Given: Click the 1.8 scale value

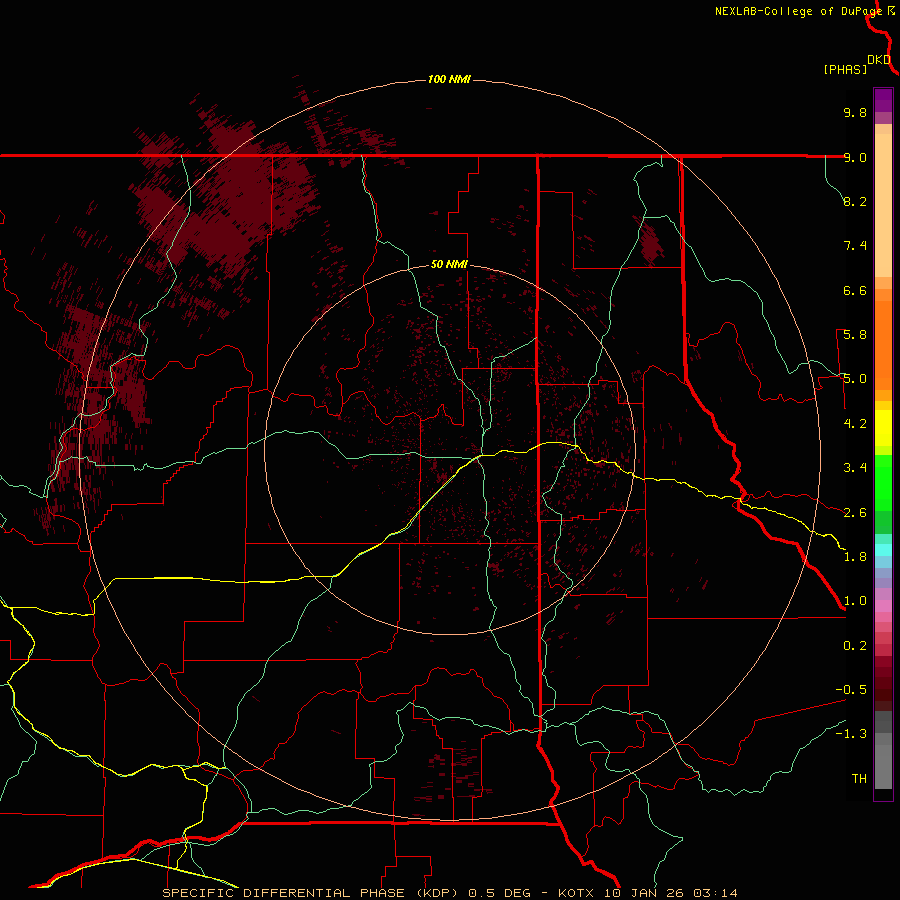Looking at the screenshot, I should [x=855, y=557].
